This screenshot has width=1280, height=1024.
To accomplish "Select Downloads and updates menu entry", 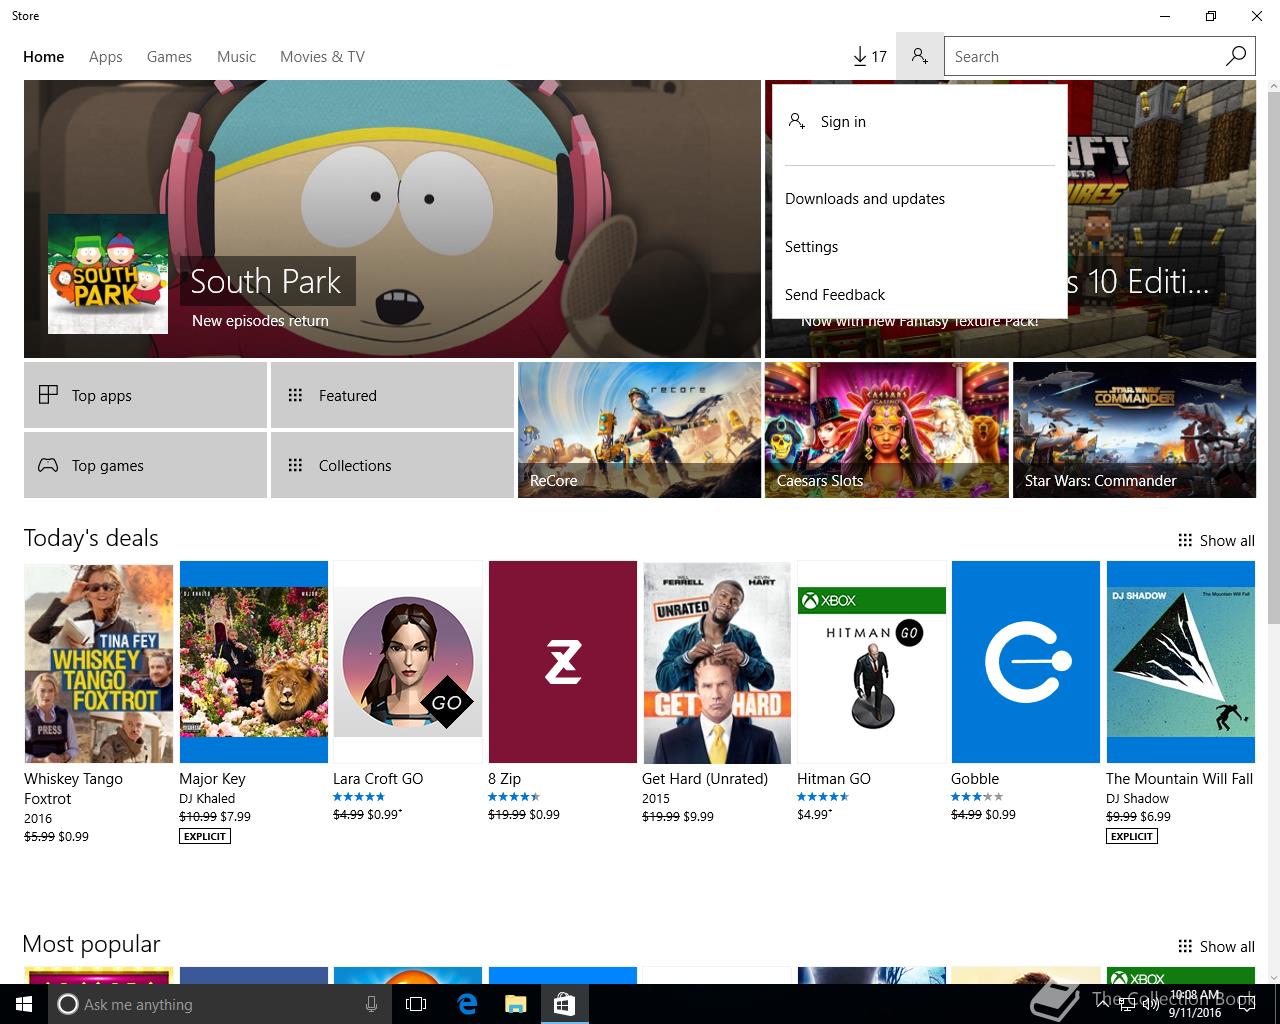I will coord(919,199).
